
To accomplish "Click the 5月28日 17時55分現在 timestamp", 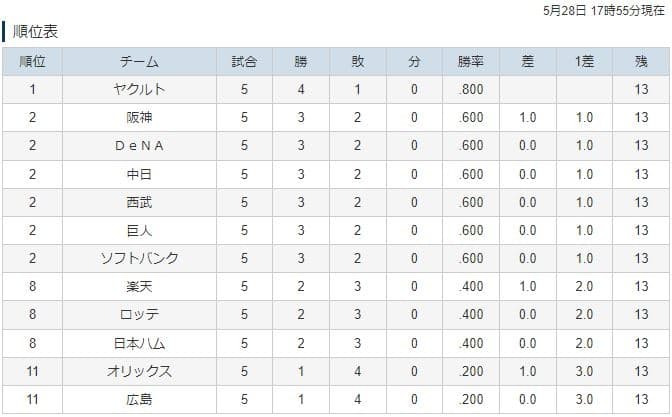I will (x=604, y=10).
